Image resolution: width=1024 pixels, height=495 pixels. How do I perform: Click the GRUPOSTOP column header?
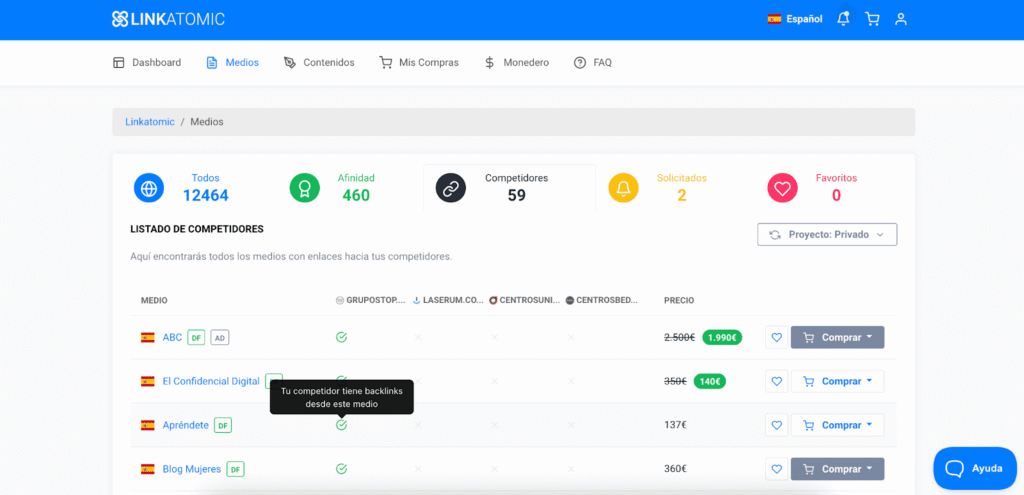pos(370,300)
